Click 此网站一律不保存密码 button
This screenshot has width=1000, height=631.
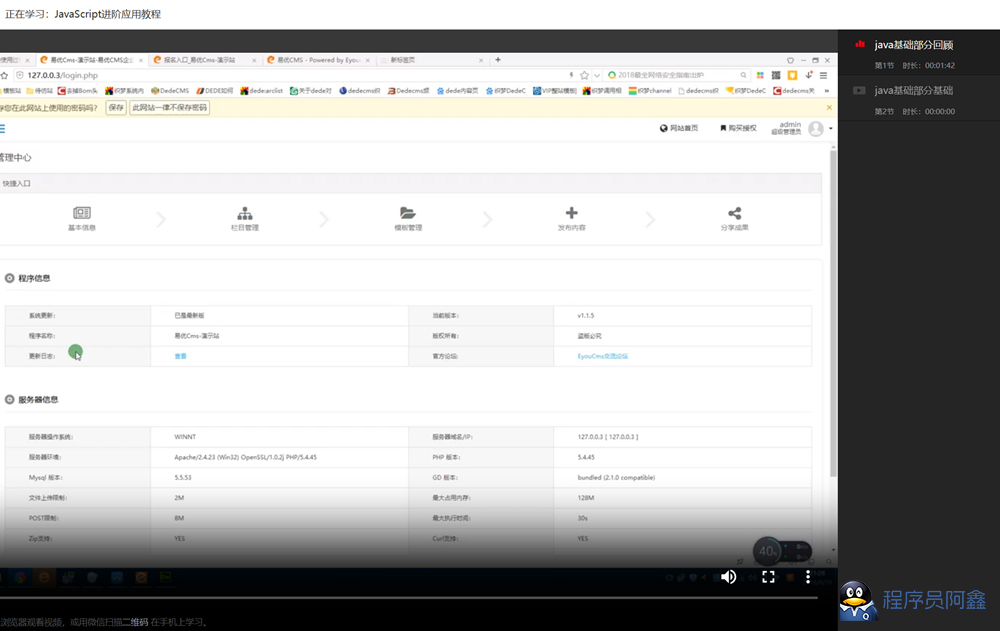tap(170, 107)
